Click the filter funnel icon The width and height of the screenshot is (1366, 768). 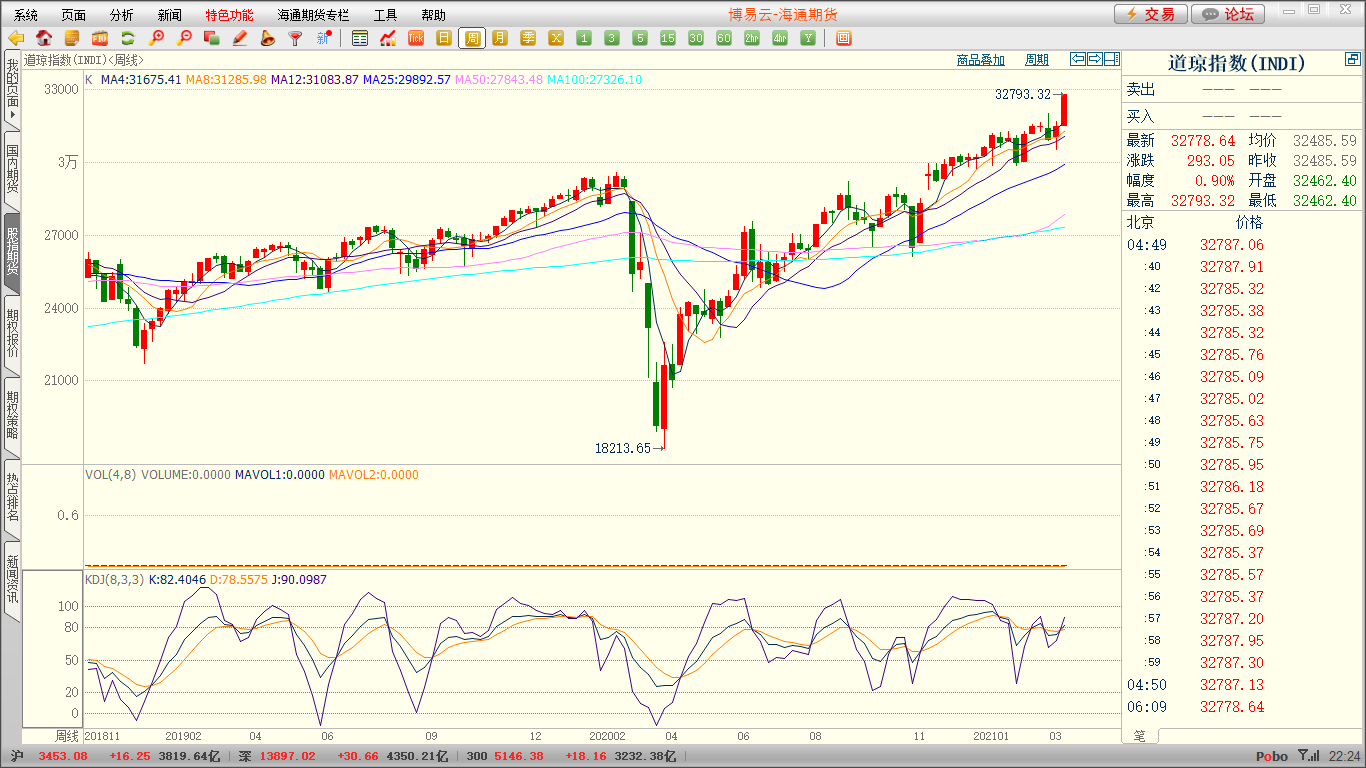295,38
